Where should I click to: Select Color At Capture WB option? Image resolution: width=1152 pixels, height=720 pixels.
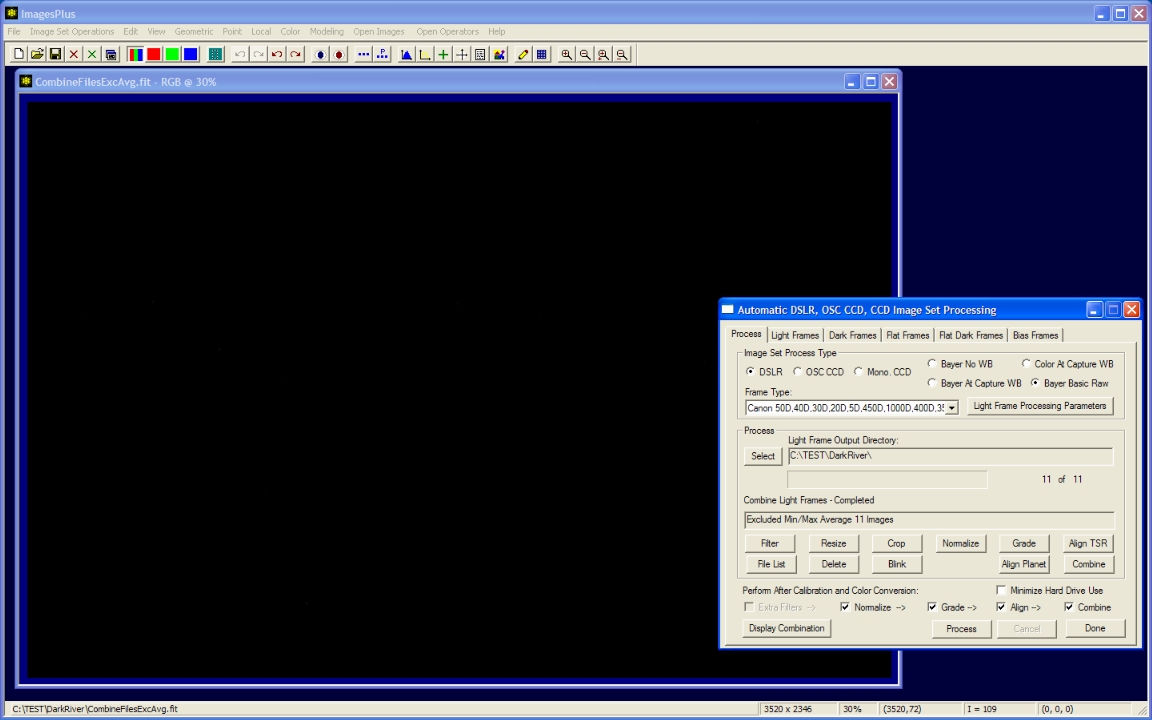pos(1026,364)
